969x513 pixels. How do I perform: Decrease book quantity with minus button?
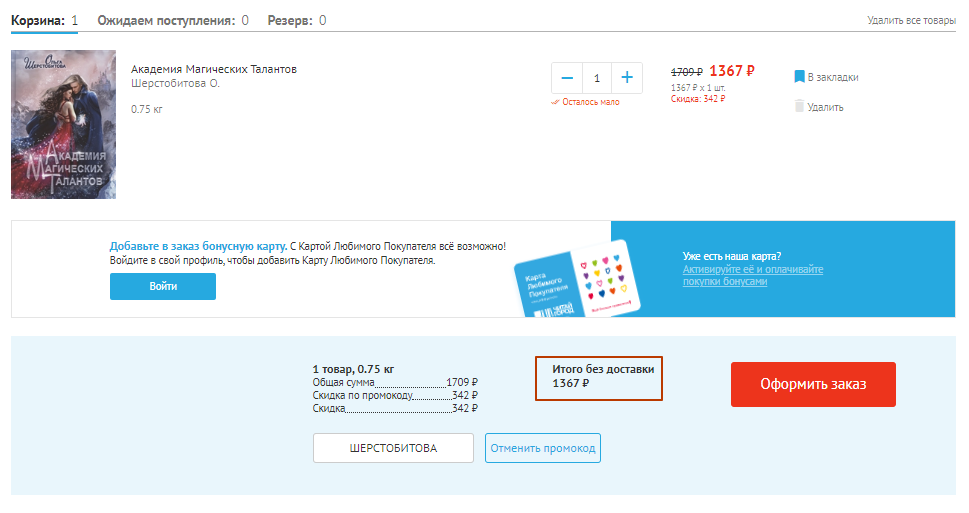click(x=567, y=78)
